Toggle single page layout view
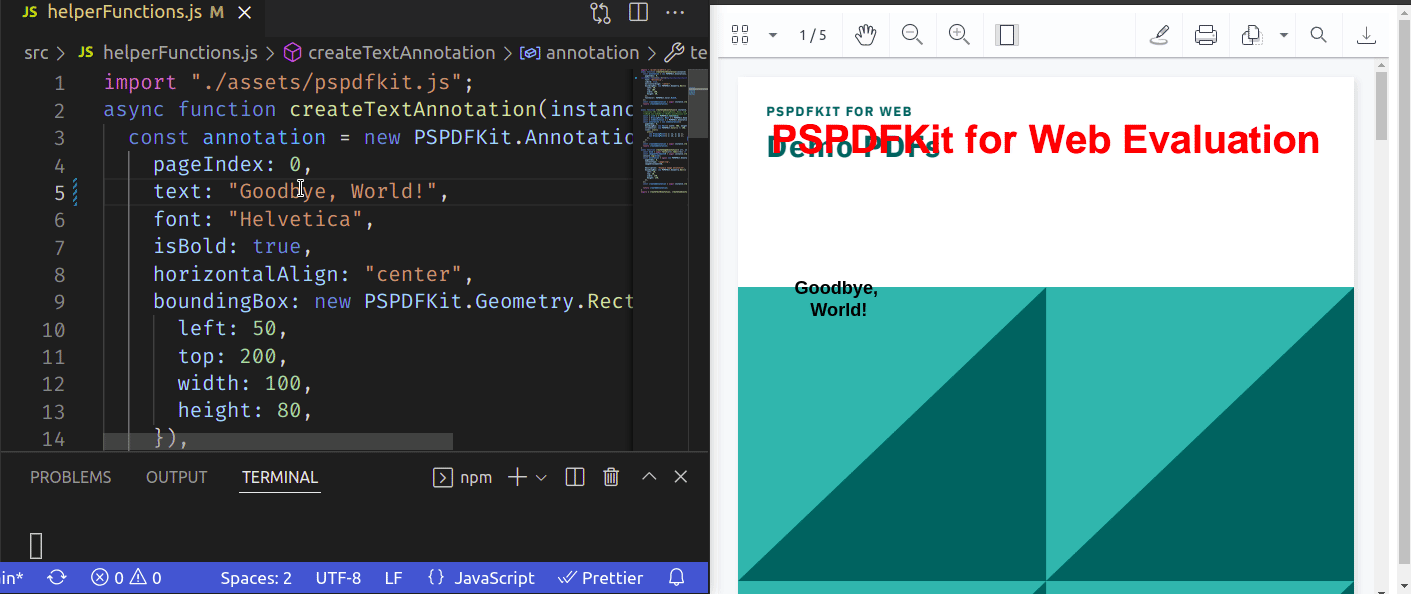 (x=1007, y=34)
